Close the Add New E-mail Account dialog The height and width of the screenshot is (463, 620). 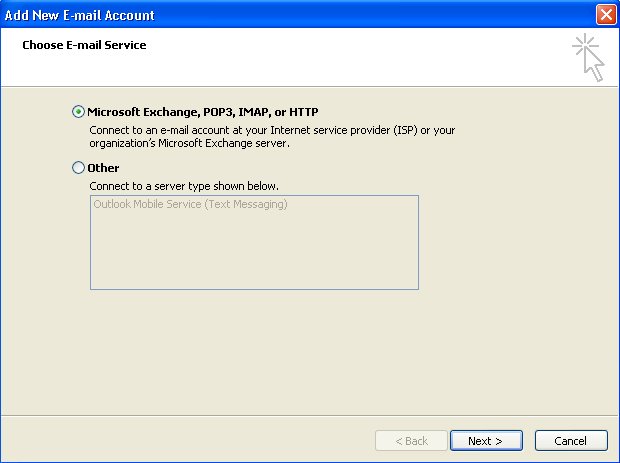(x=606, y=15)
